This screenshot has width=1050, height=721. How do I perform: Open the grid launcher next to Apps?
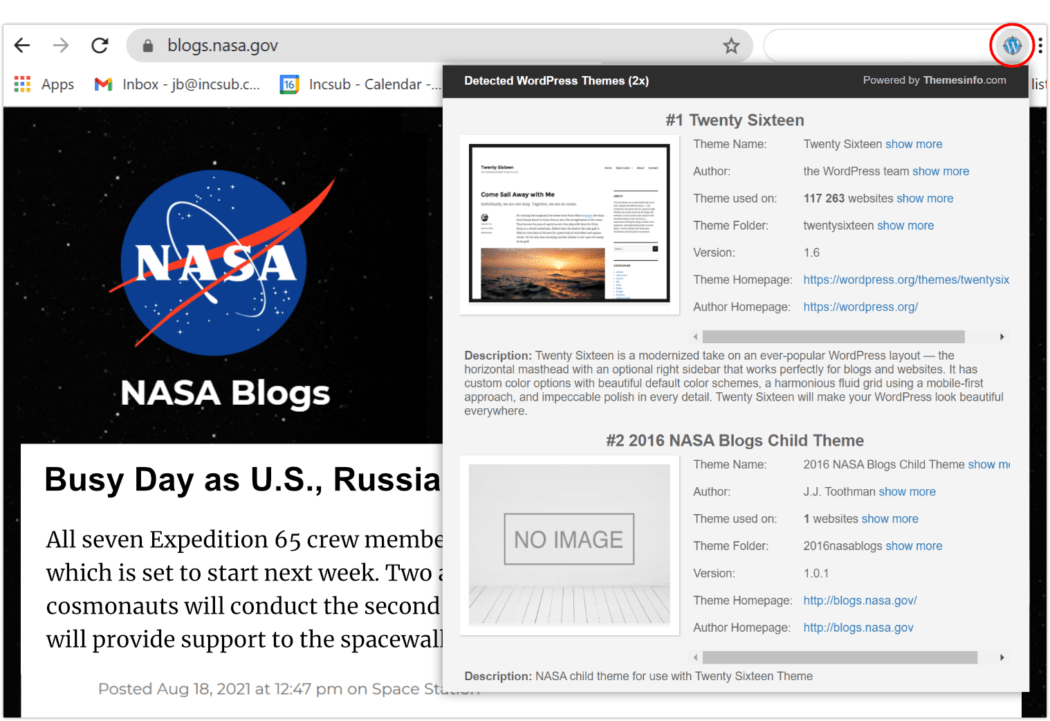(20, 84)
